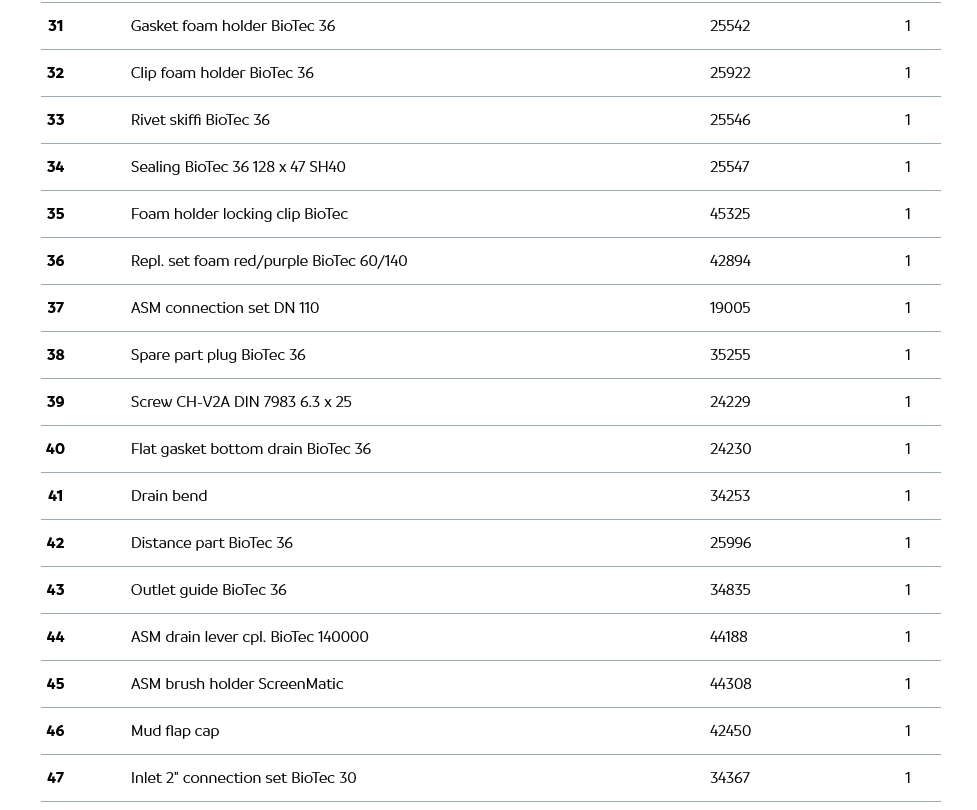Select part number 35255
The width and height of the screenshot is (977, 810).
tap(730, 355)
